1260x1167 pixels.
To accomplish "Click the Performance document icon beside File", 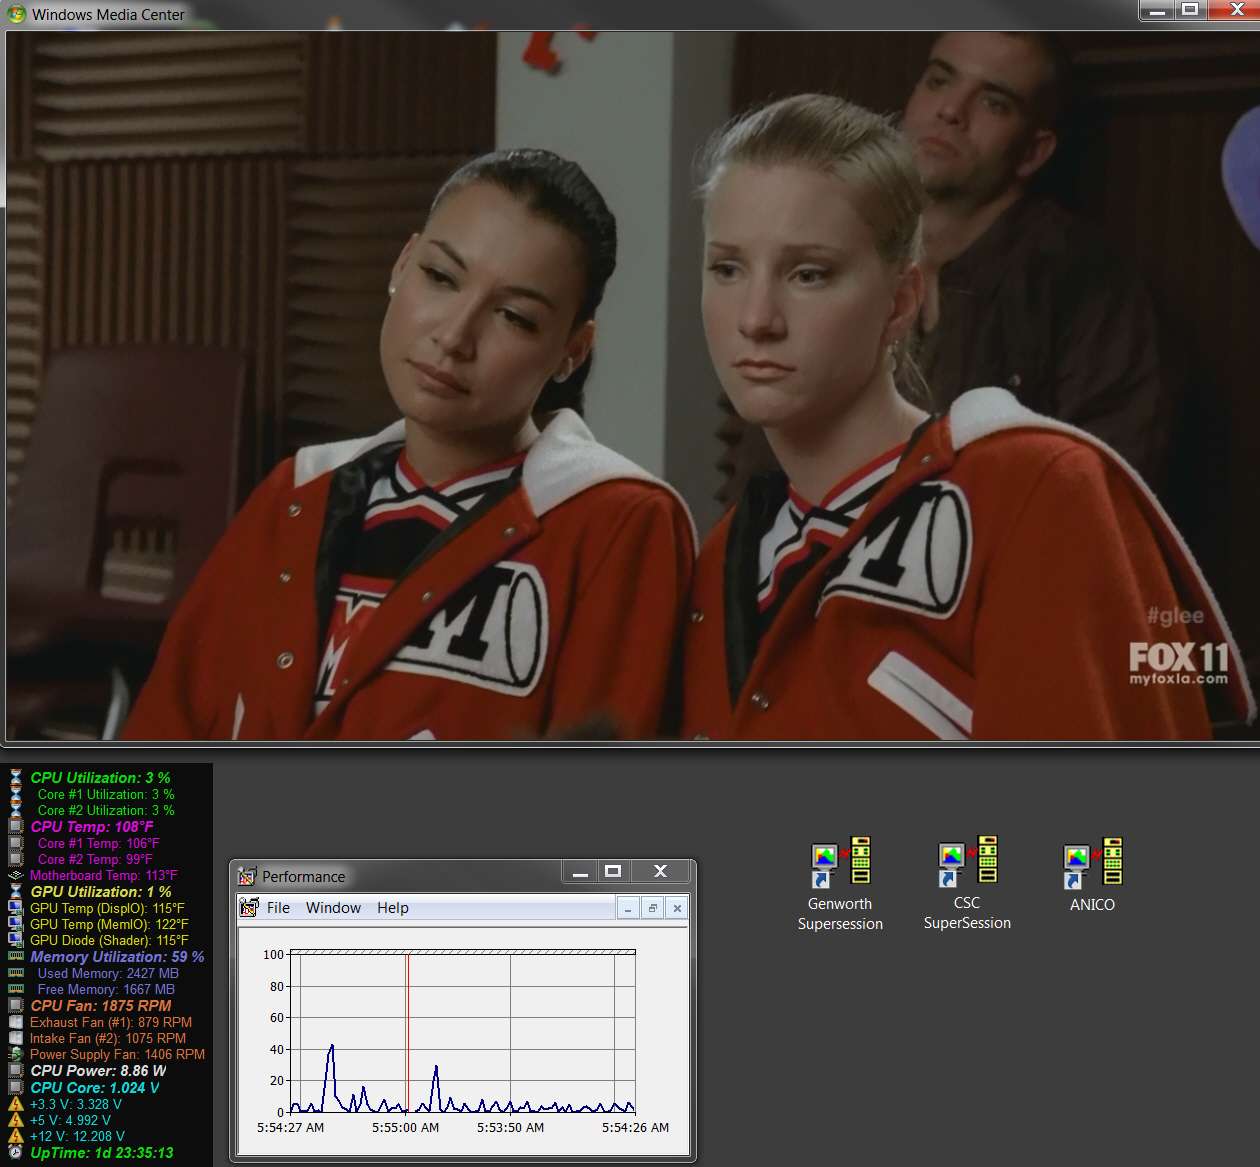I will click(x=249, y=907).
